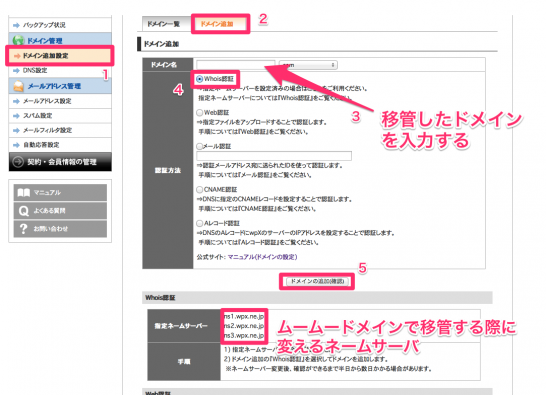Open the マニュアル button
Screen dimensions: 546x395
click(60, 192)
